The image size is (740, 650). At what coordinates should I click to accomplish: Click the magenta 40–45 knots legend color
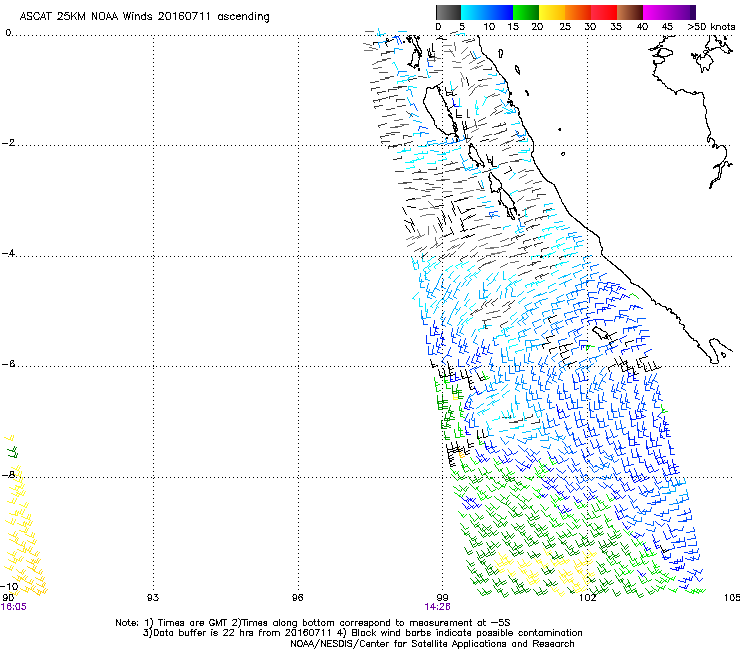coord(656,12)
